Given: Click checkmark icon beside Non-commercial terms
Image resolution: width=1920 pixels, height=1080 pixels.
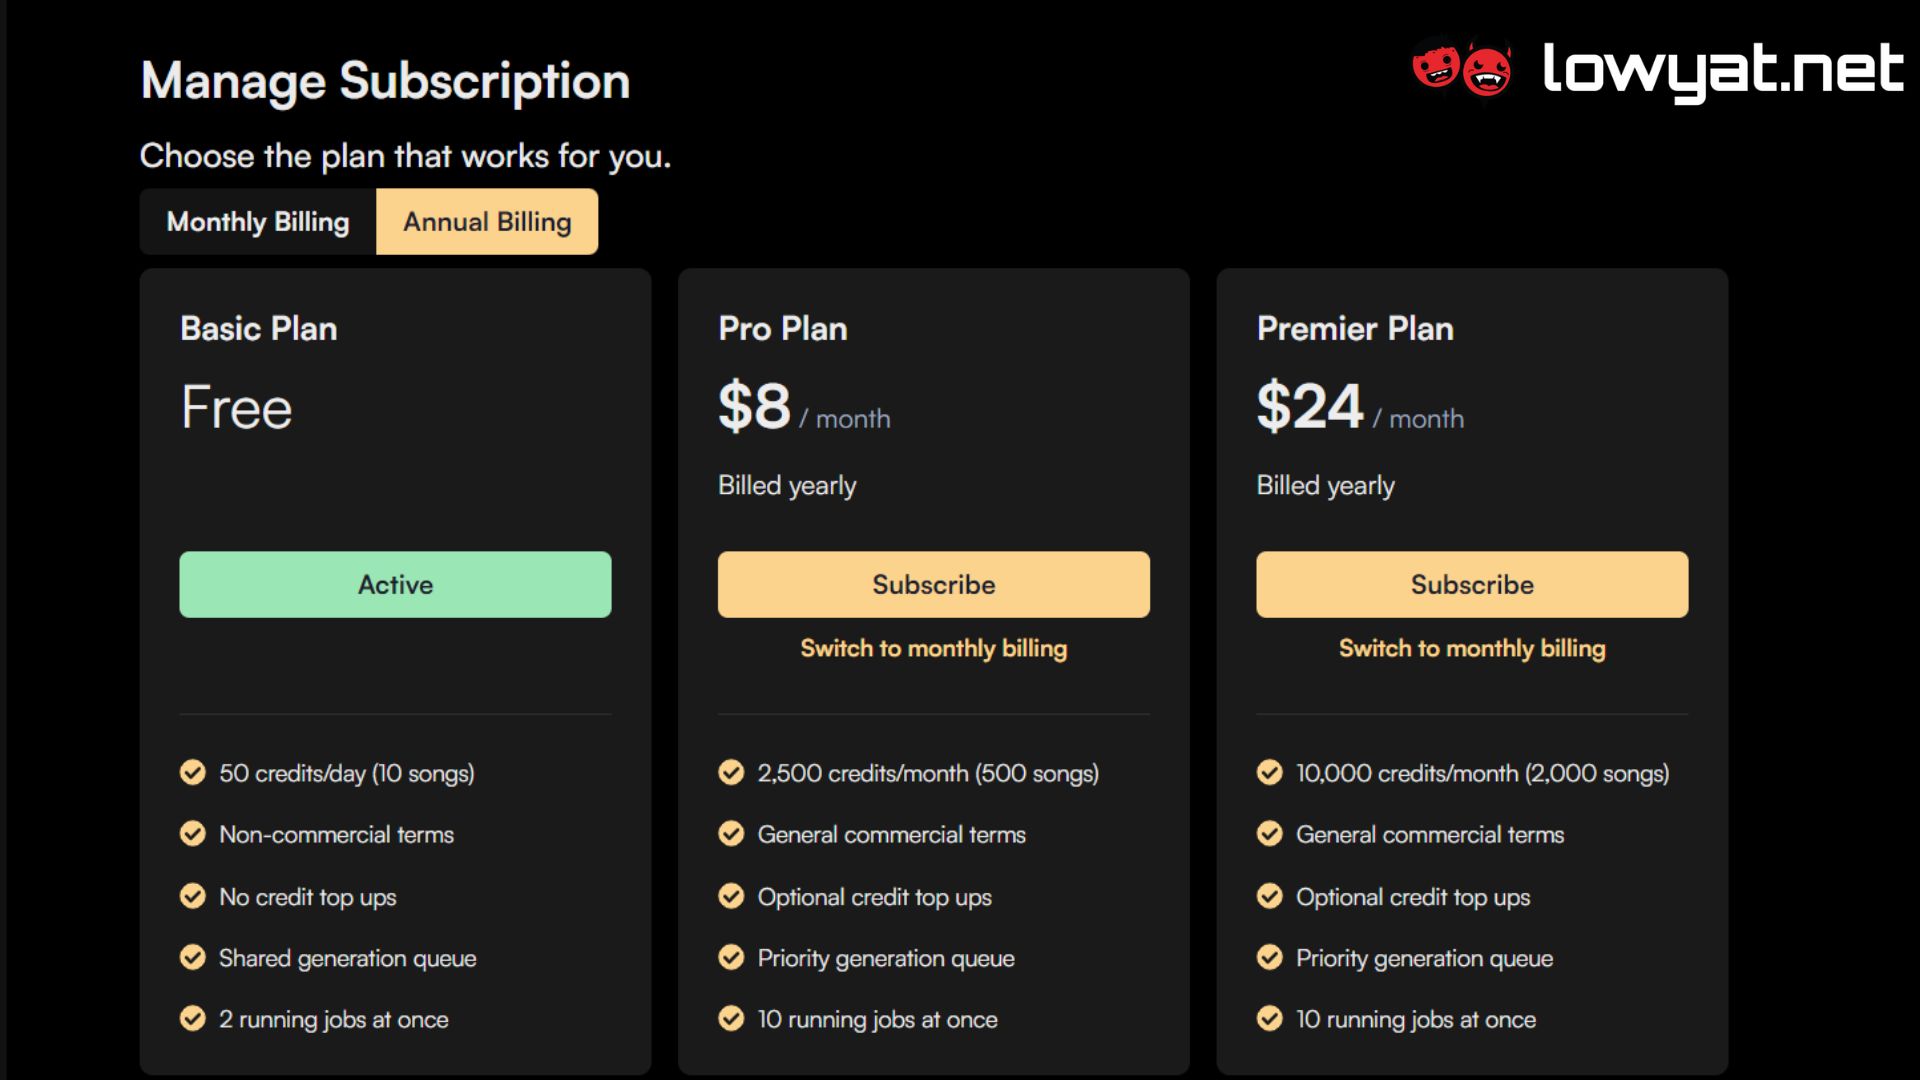Looking at the screenshot, I should [x=192, y=834].
